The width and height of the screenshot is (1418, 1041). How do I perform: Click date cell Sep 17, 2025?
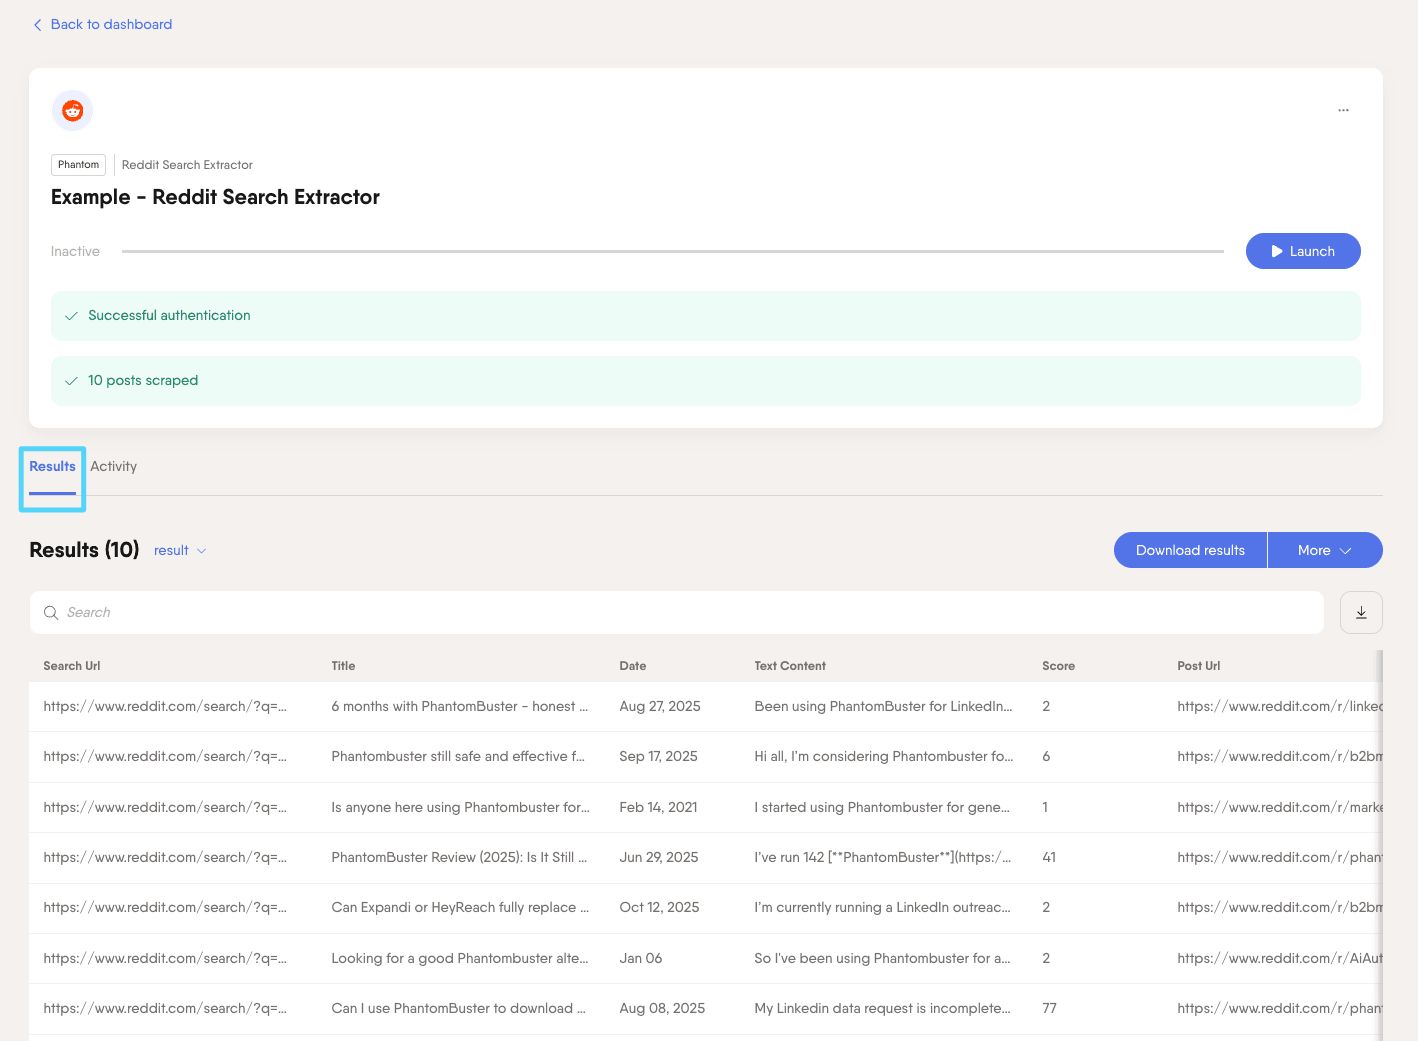click(x=658, y=757)
